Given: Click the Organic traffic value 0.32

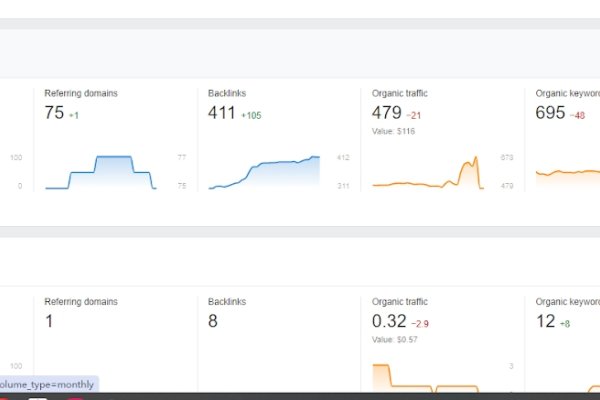Looking at the screenshot, I should [x=389, y=321].
